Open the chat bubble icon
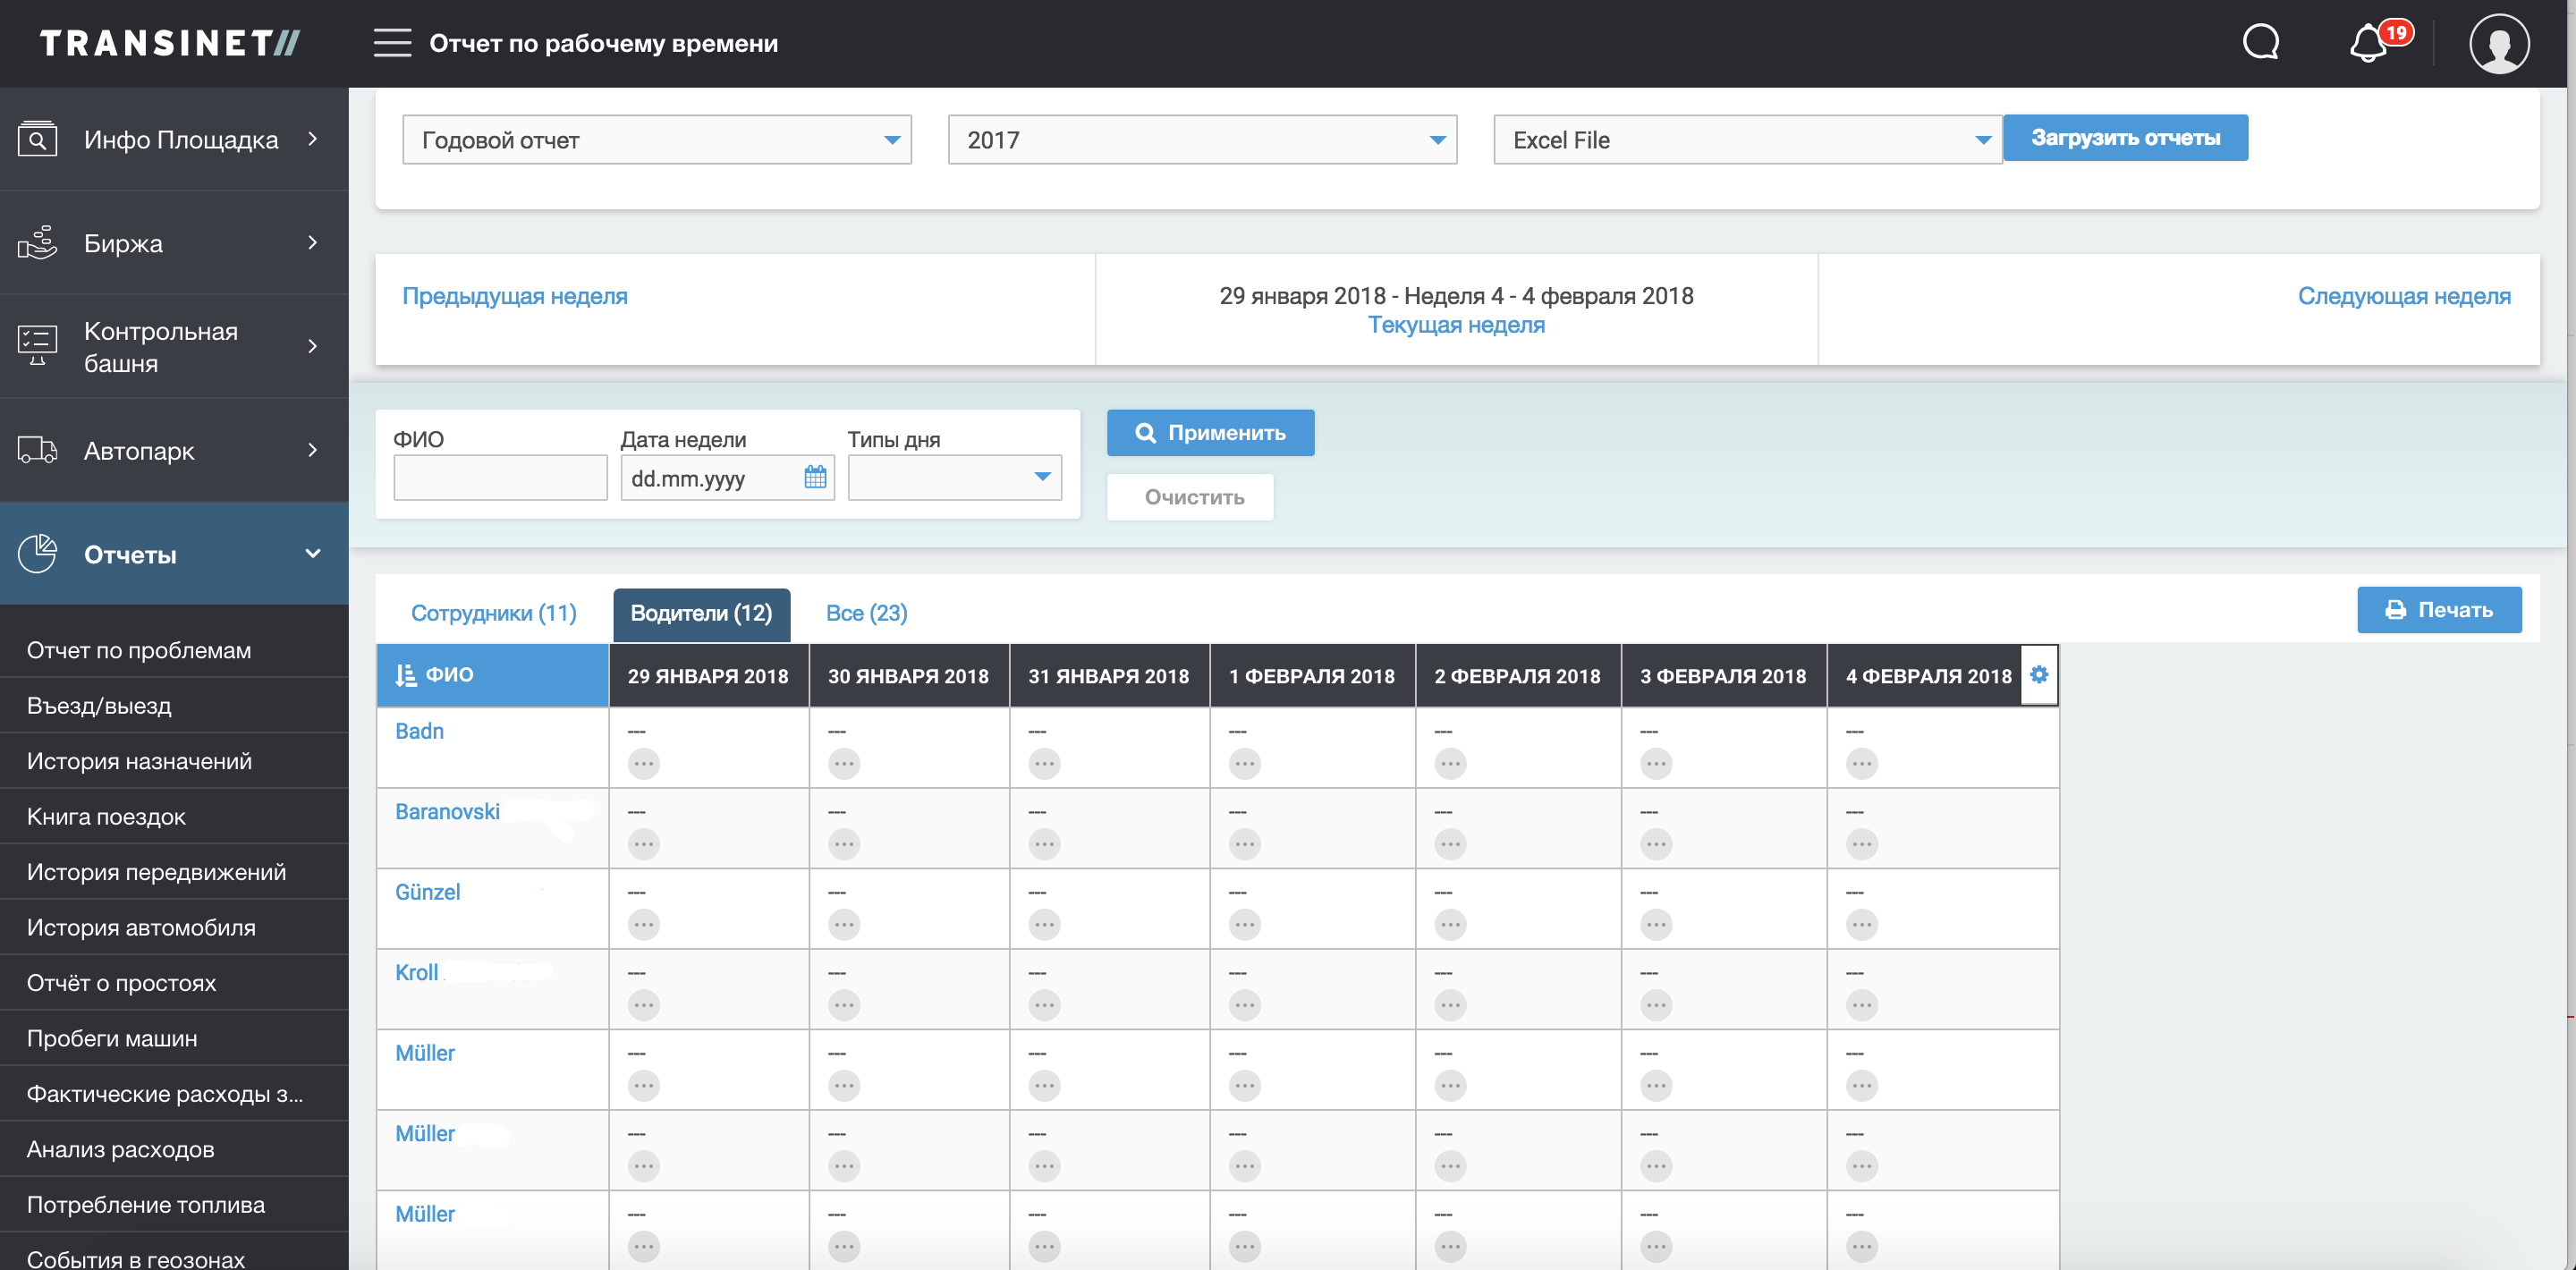 click(x=2260, y=43)
